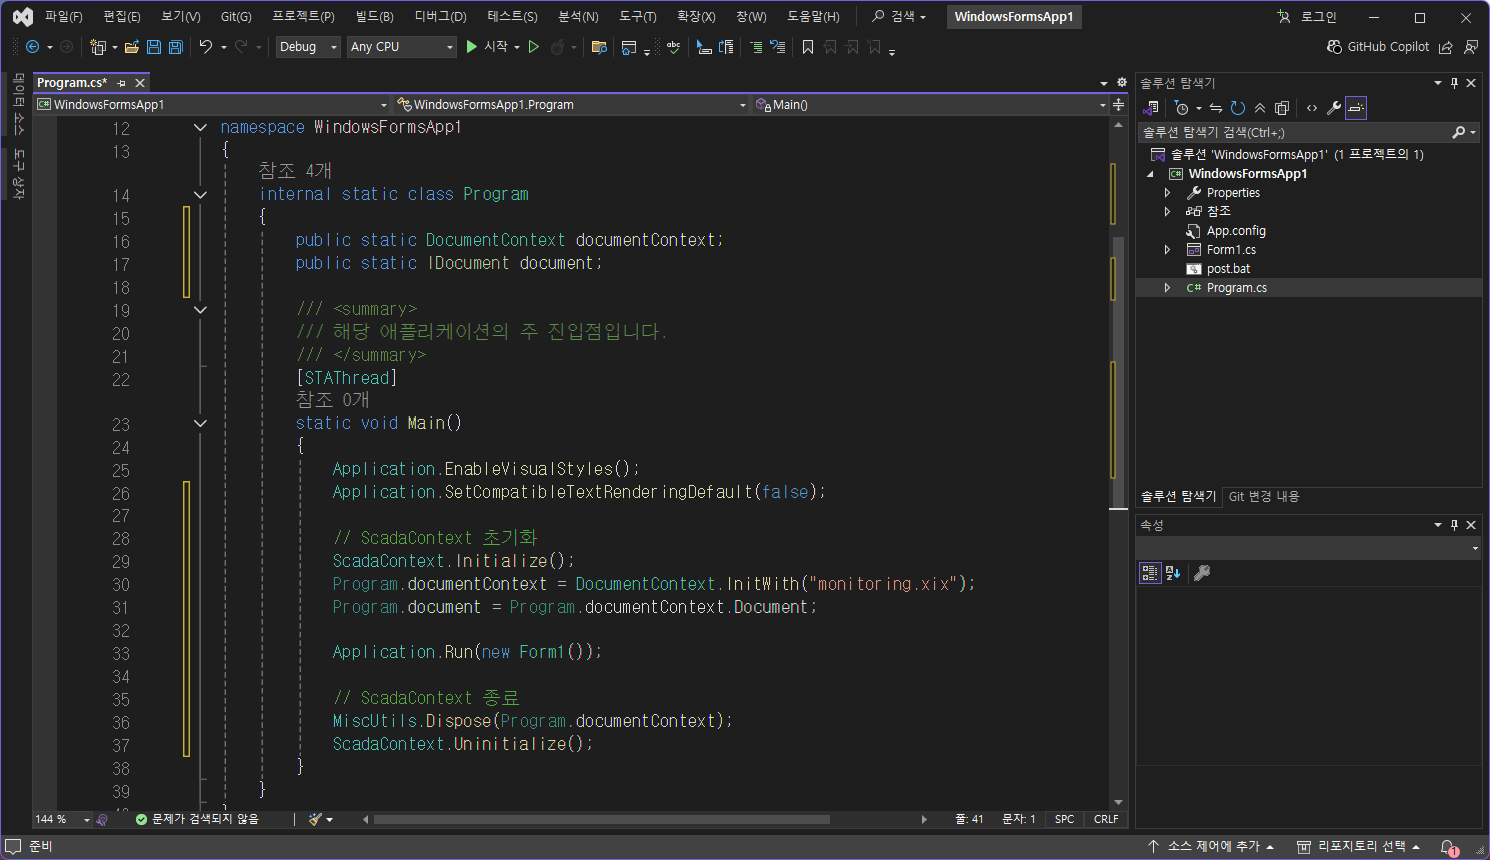The height and width of the screenshot is (860, 1490).
Task: Click the Solution Explorer search field
Action: [x=1290, y=132]
